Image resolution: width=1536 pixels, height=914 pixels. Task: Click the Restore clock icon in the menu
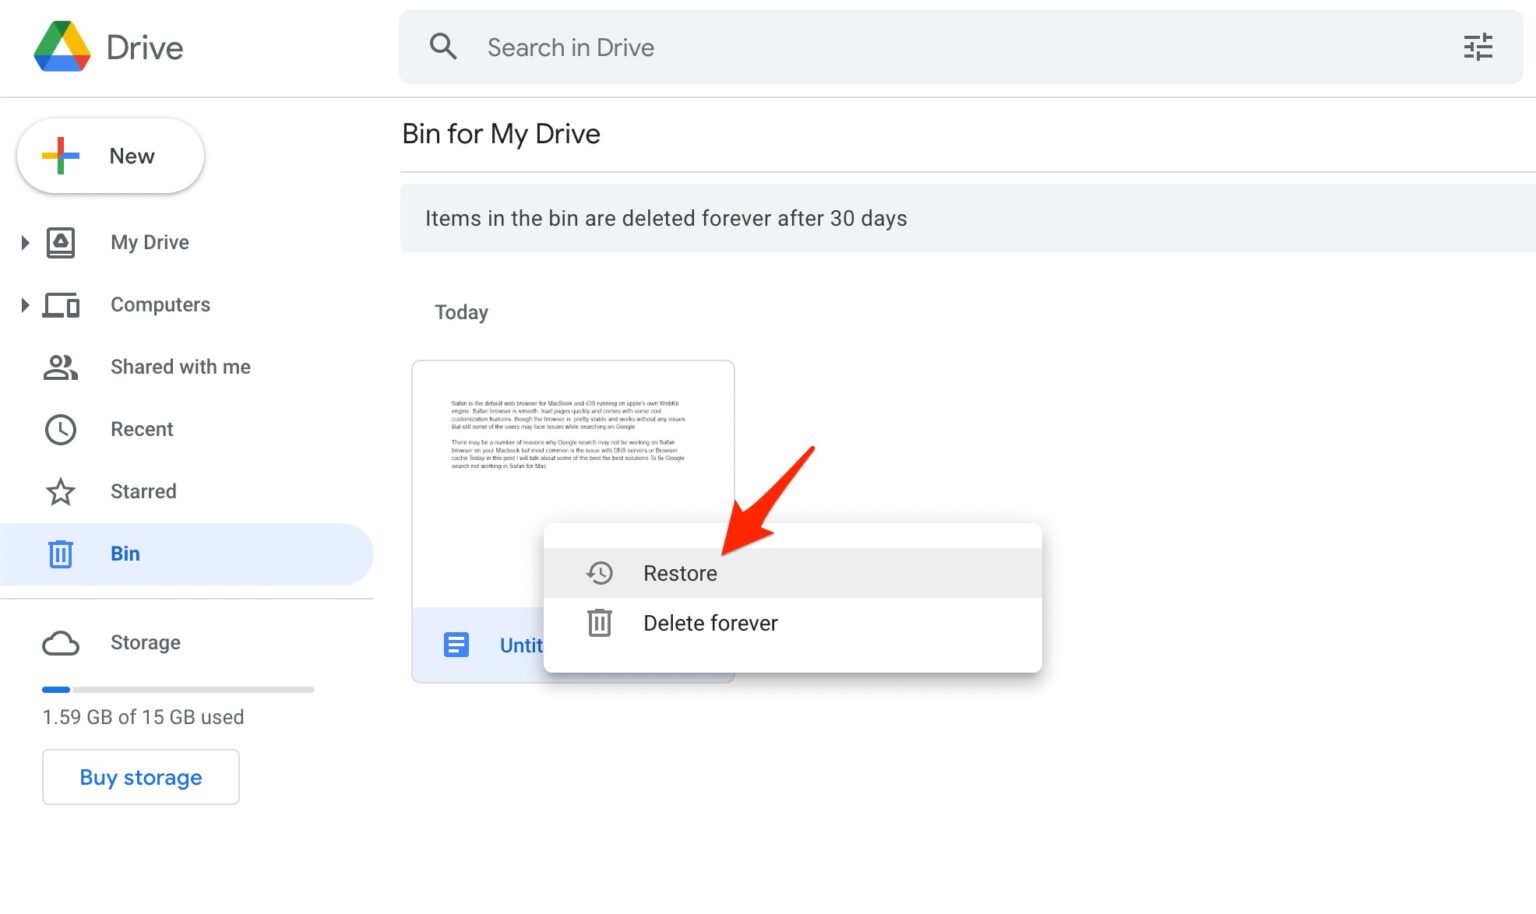(x=600, y=572)
